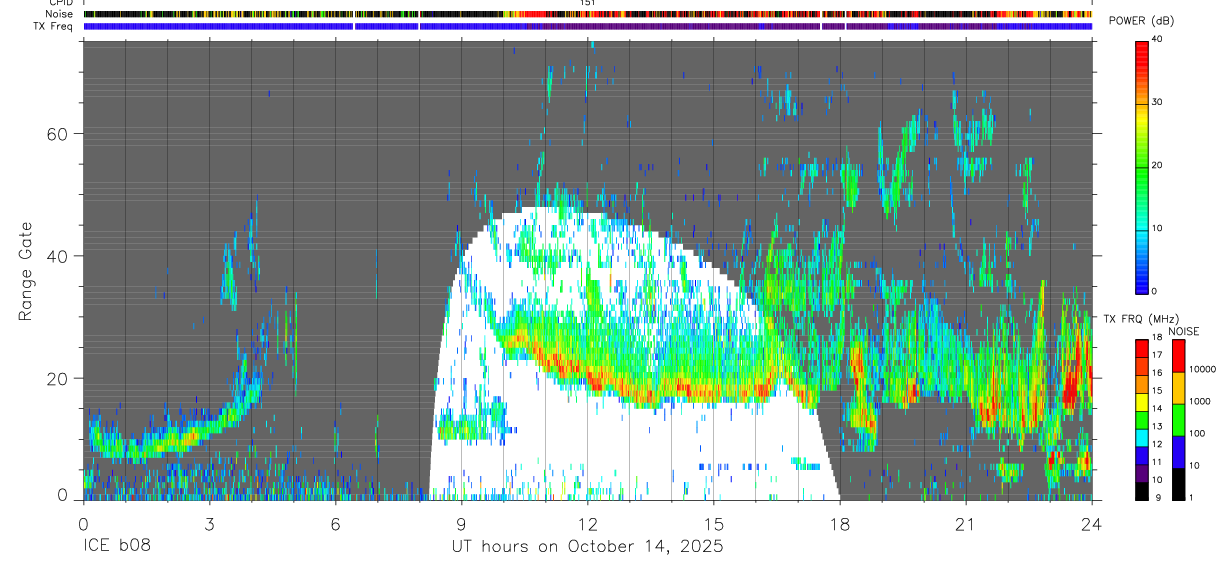Click the 20 label on the power colorbar
1228x567 pixels.
click(1157, 165)
